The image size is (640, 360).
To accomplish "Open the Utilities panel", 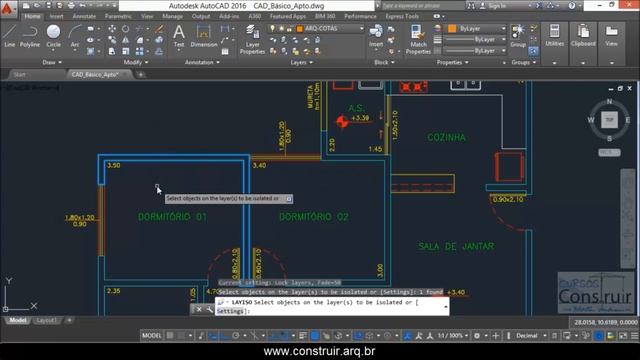I will pos(554,36).
